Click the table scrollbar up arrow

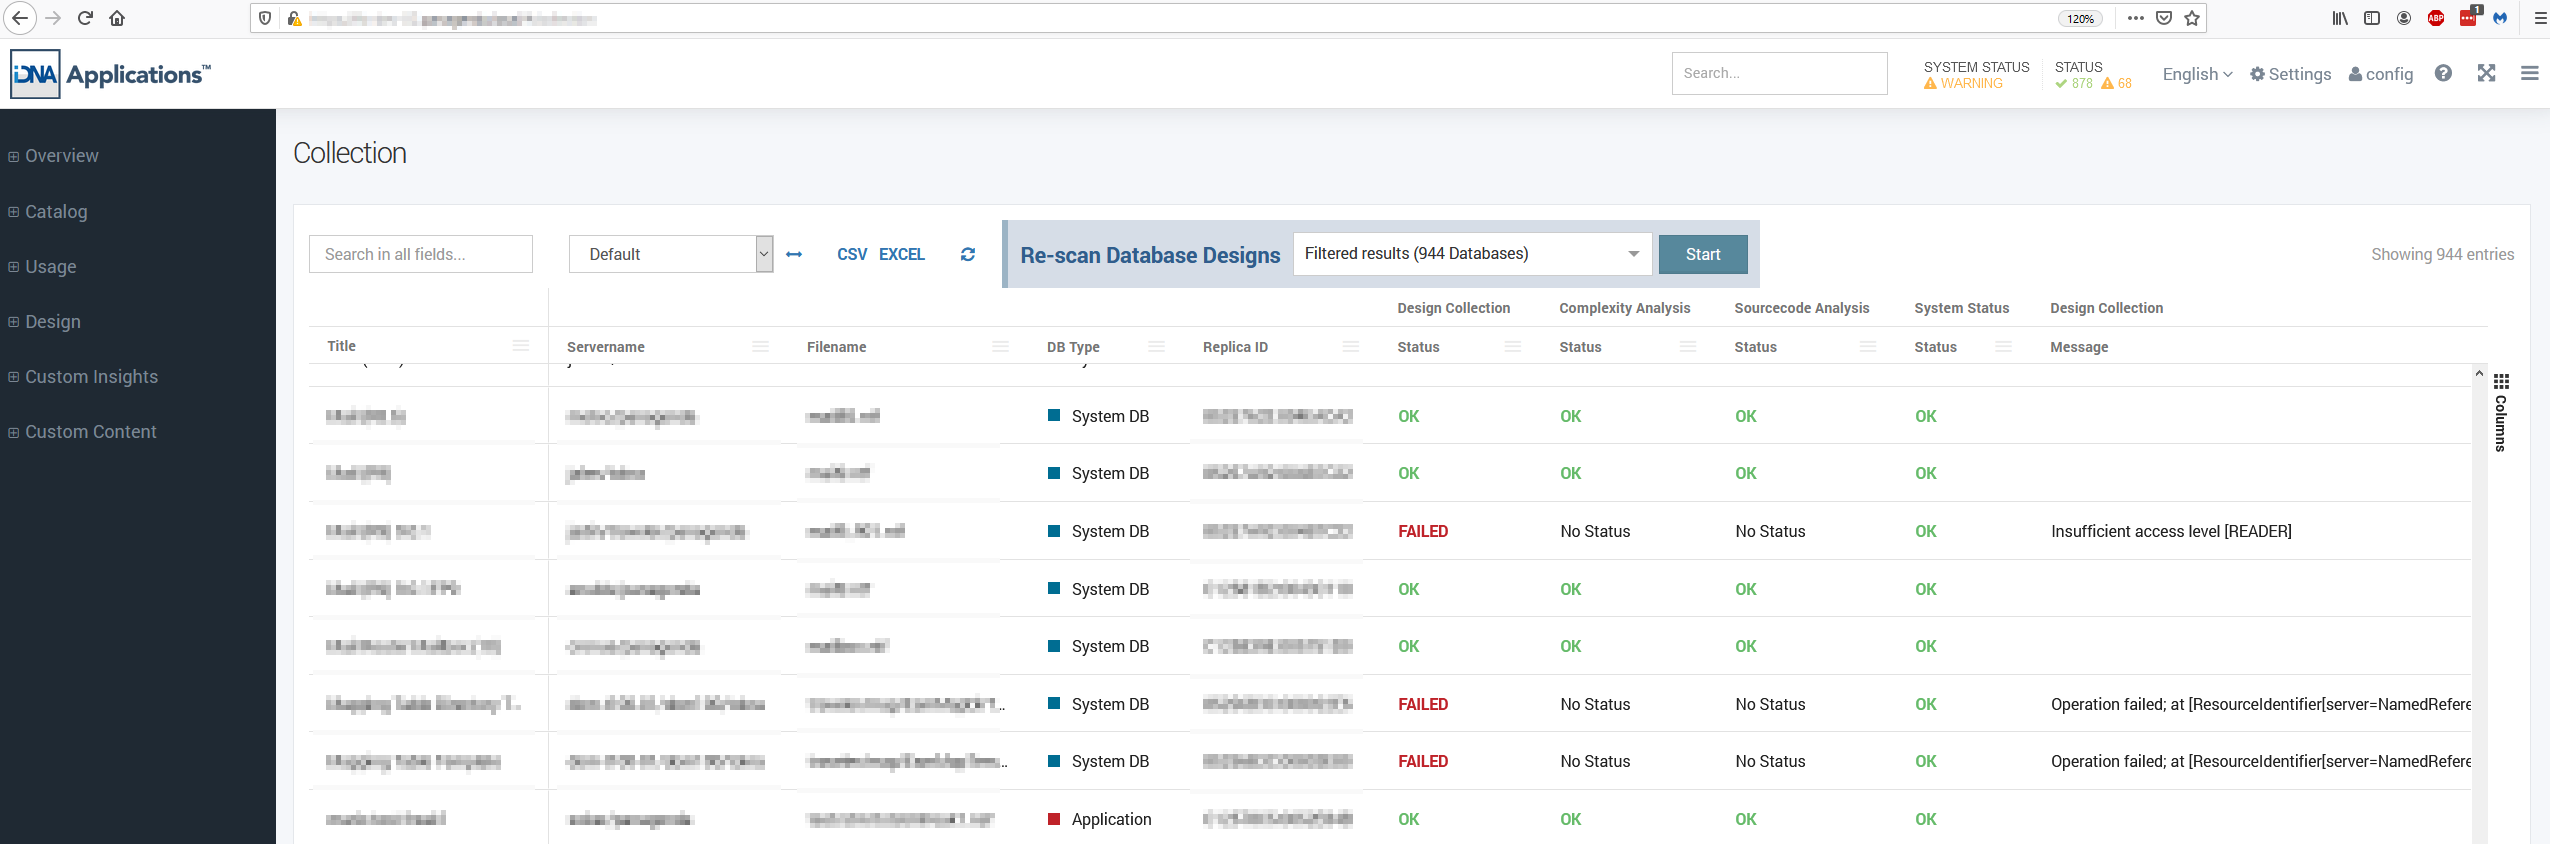pos(2479,373)
